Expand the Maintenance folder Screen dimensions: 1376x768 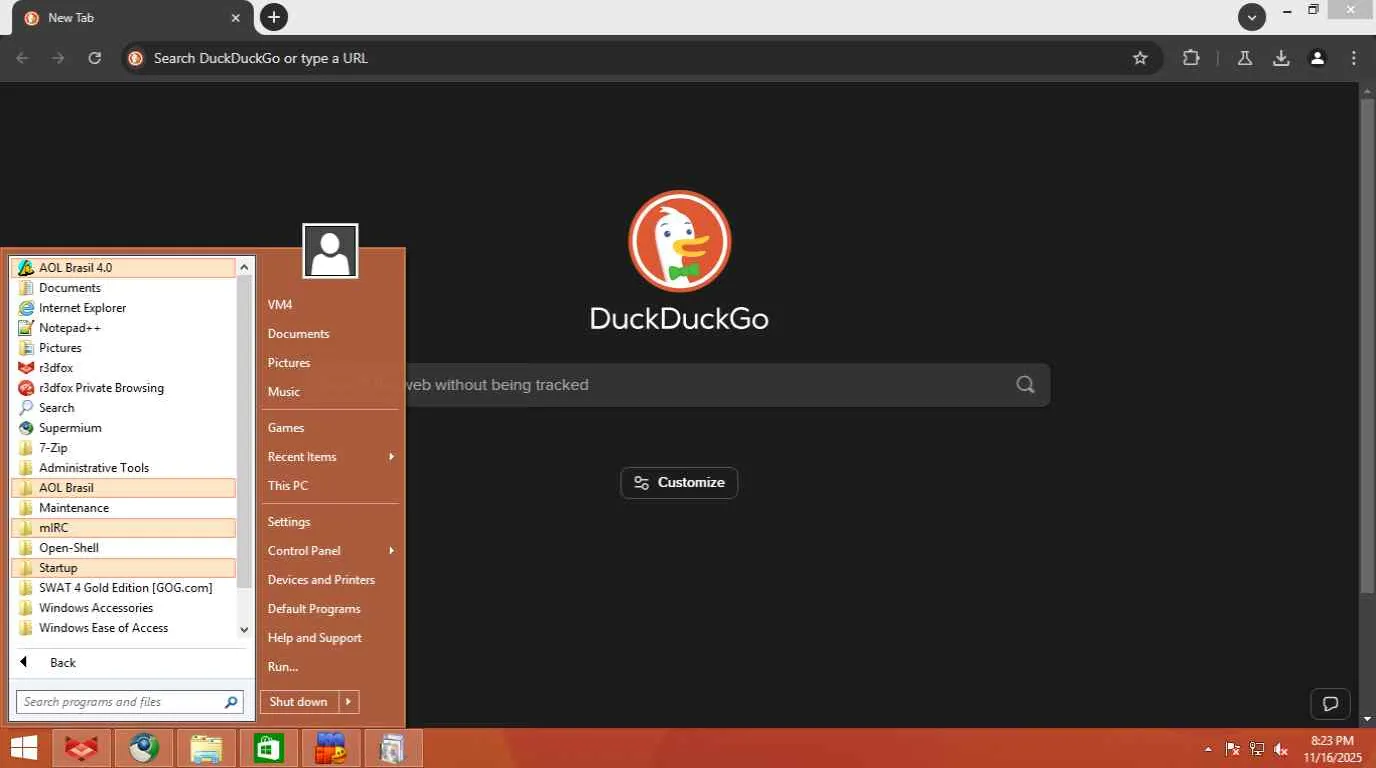click(123, 508)
